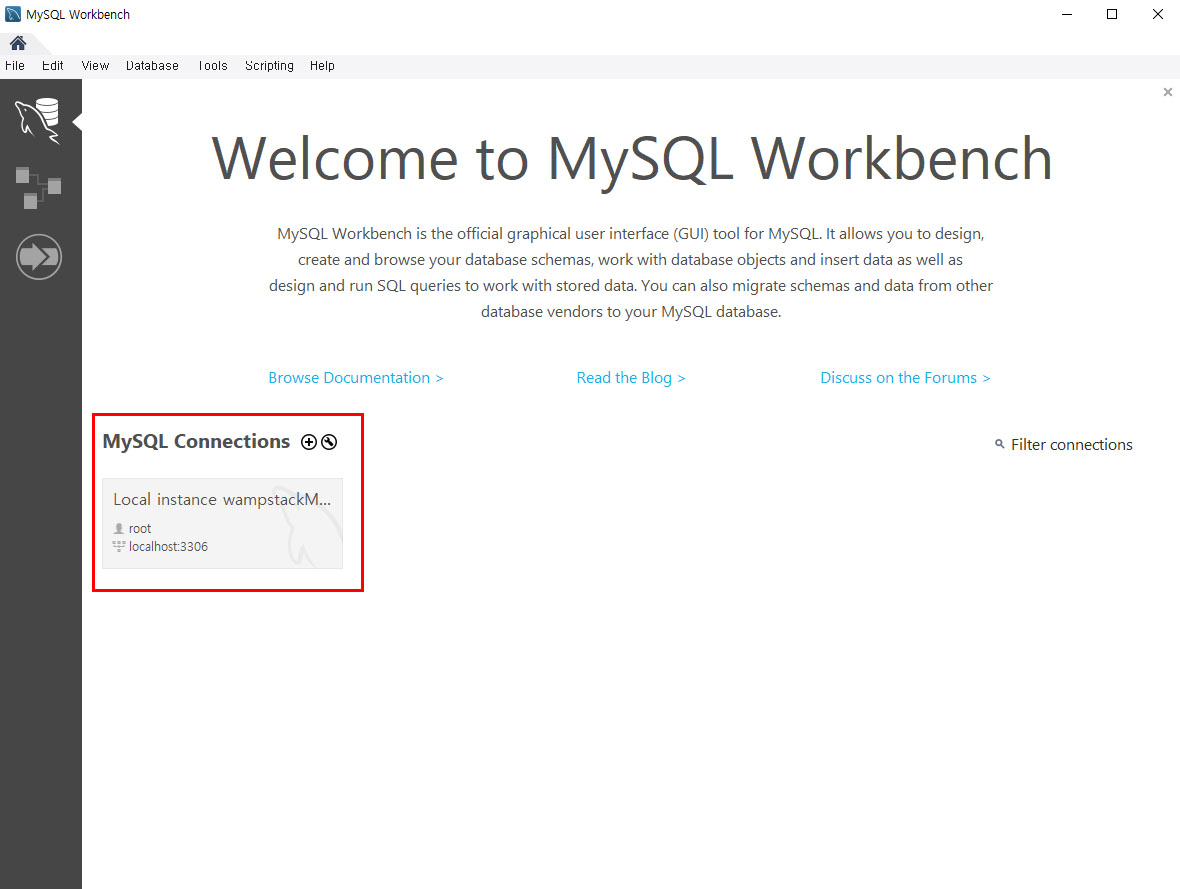
Task: Open the Edit menu
Action: (53, 65)
